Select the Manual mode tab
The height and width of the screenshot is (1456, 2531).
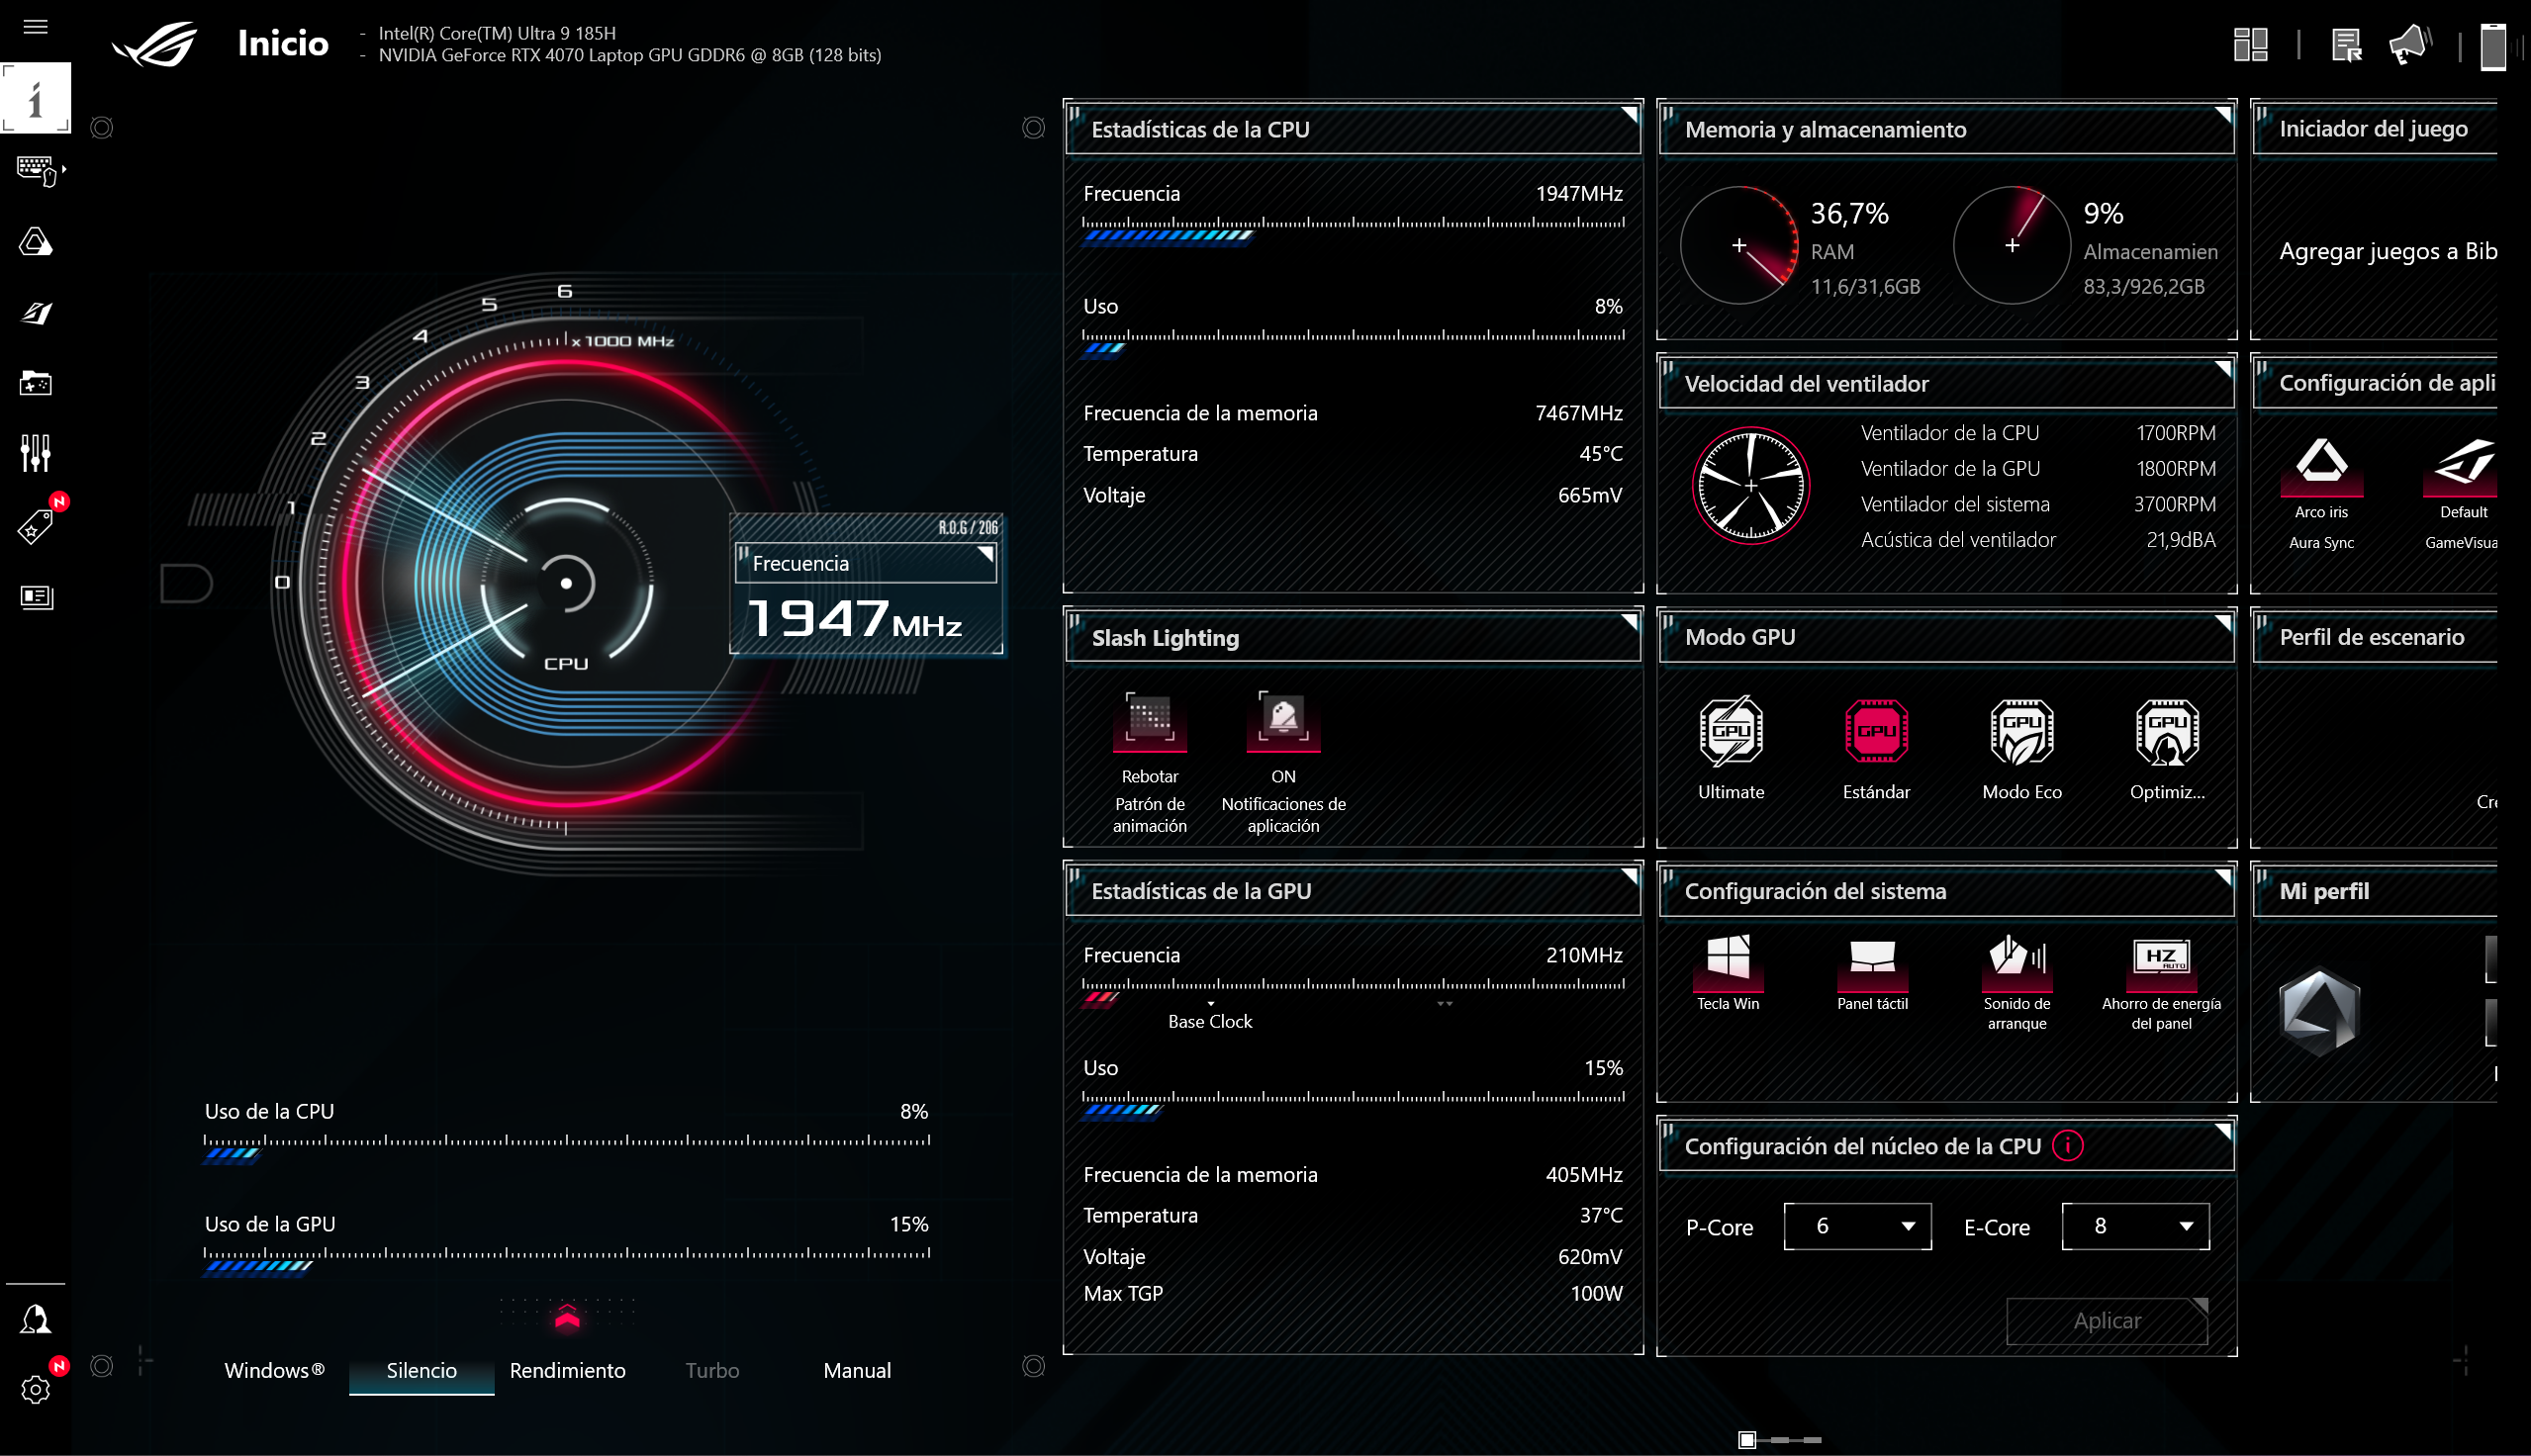tap(857, 1371)
